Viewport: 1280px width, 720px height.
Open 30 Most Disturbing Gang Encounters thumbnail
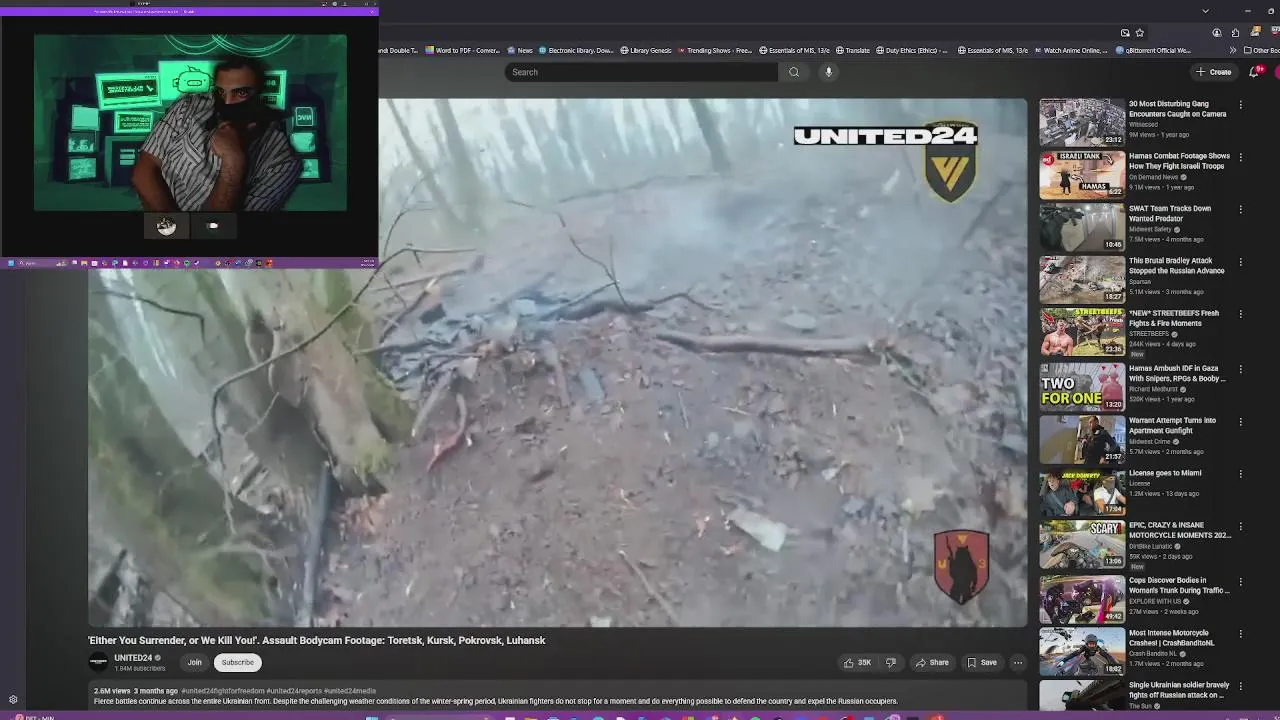[1082, 122]
